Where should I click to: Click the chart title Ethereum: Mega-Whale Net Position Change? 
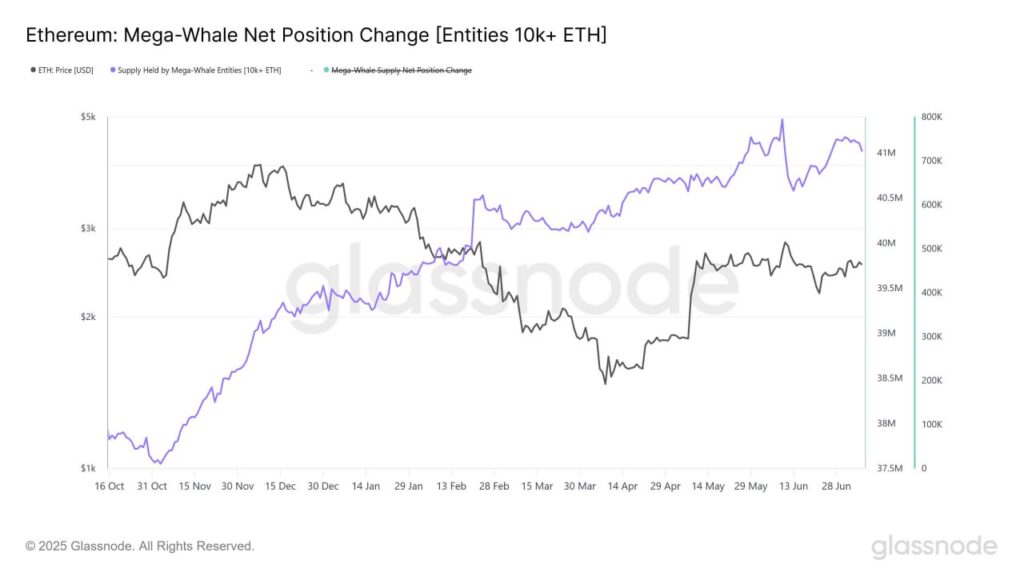(x=316, y=35)
